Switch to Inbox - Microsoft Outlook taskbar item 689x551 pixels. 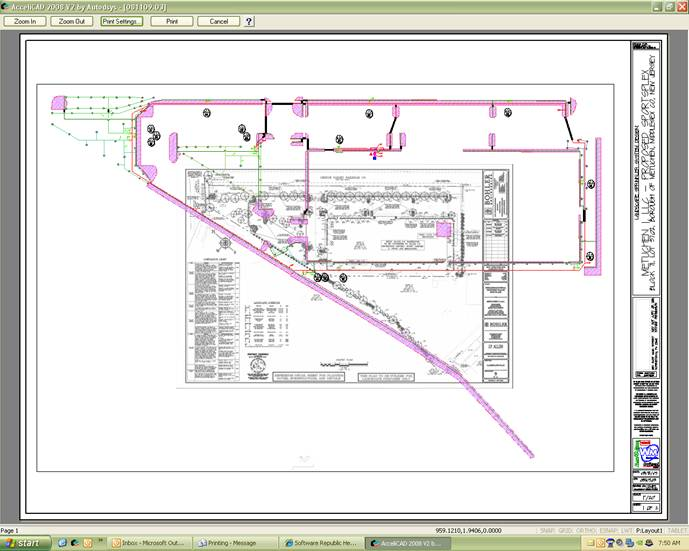click(x=151, y=543)
